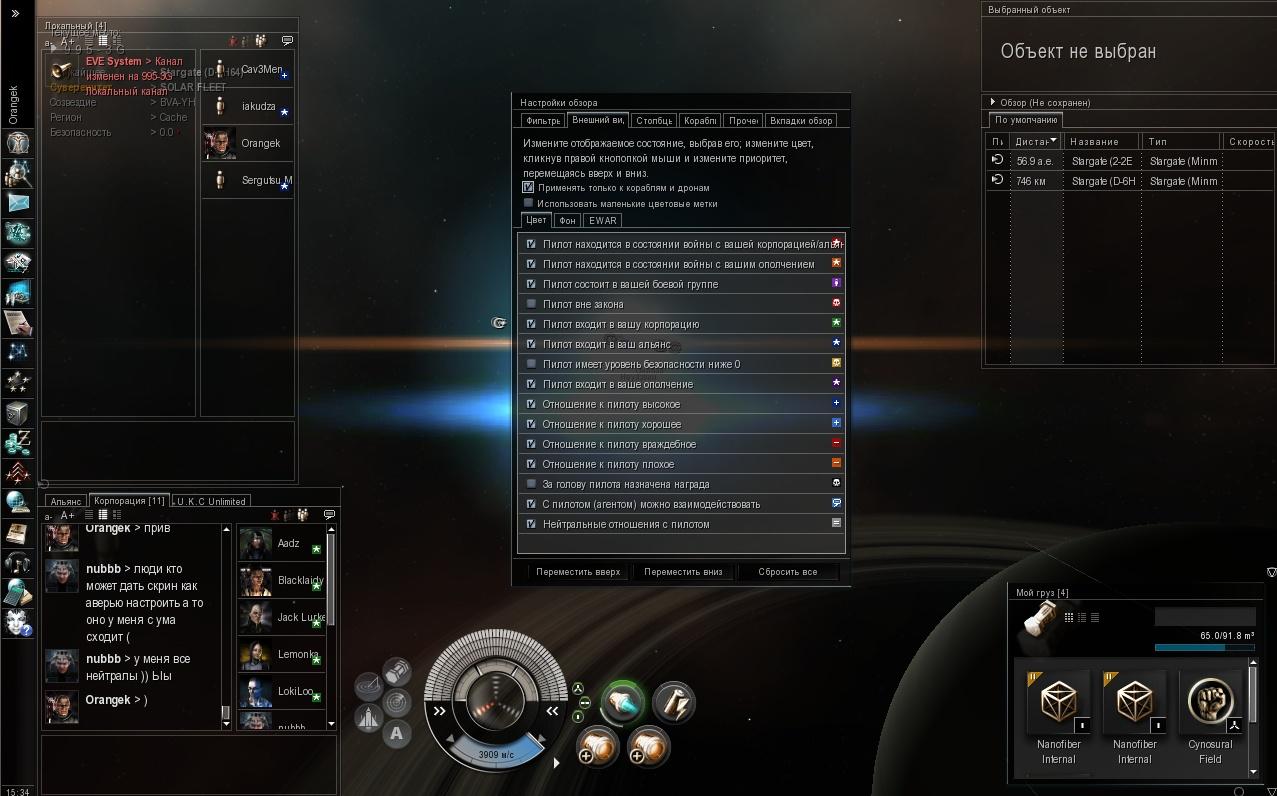Expand the Neocom with the top double-arrow
1277x796 pixels.
pos(15,13)
